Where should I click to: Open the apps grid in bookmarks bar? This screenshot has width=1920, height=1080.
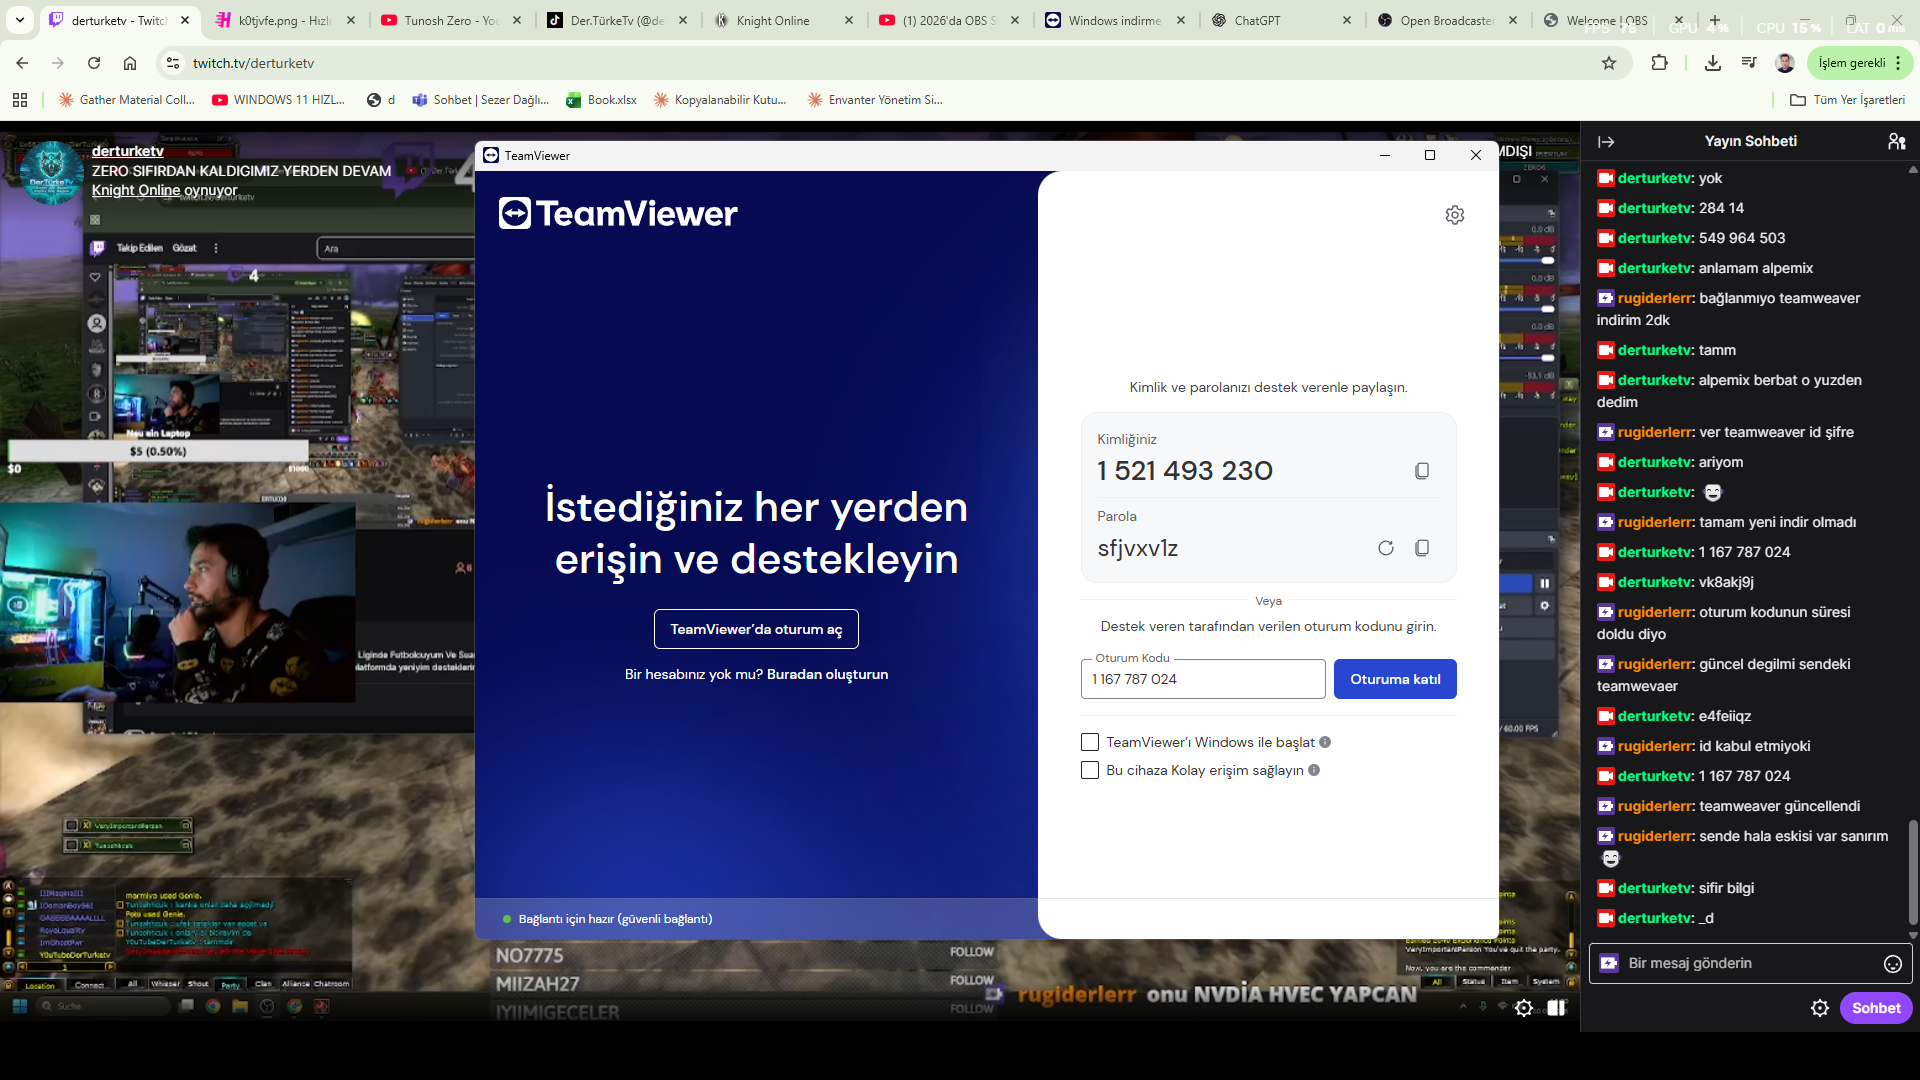point(20,100)
